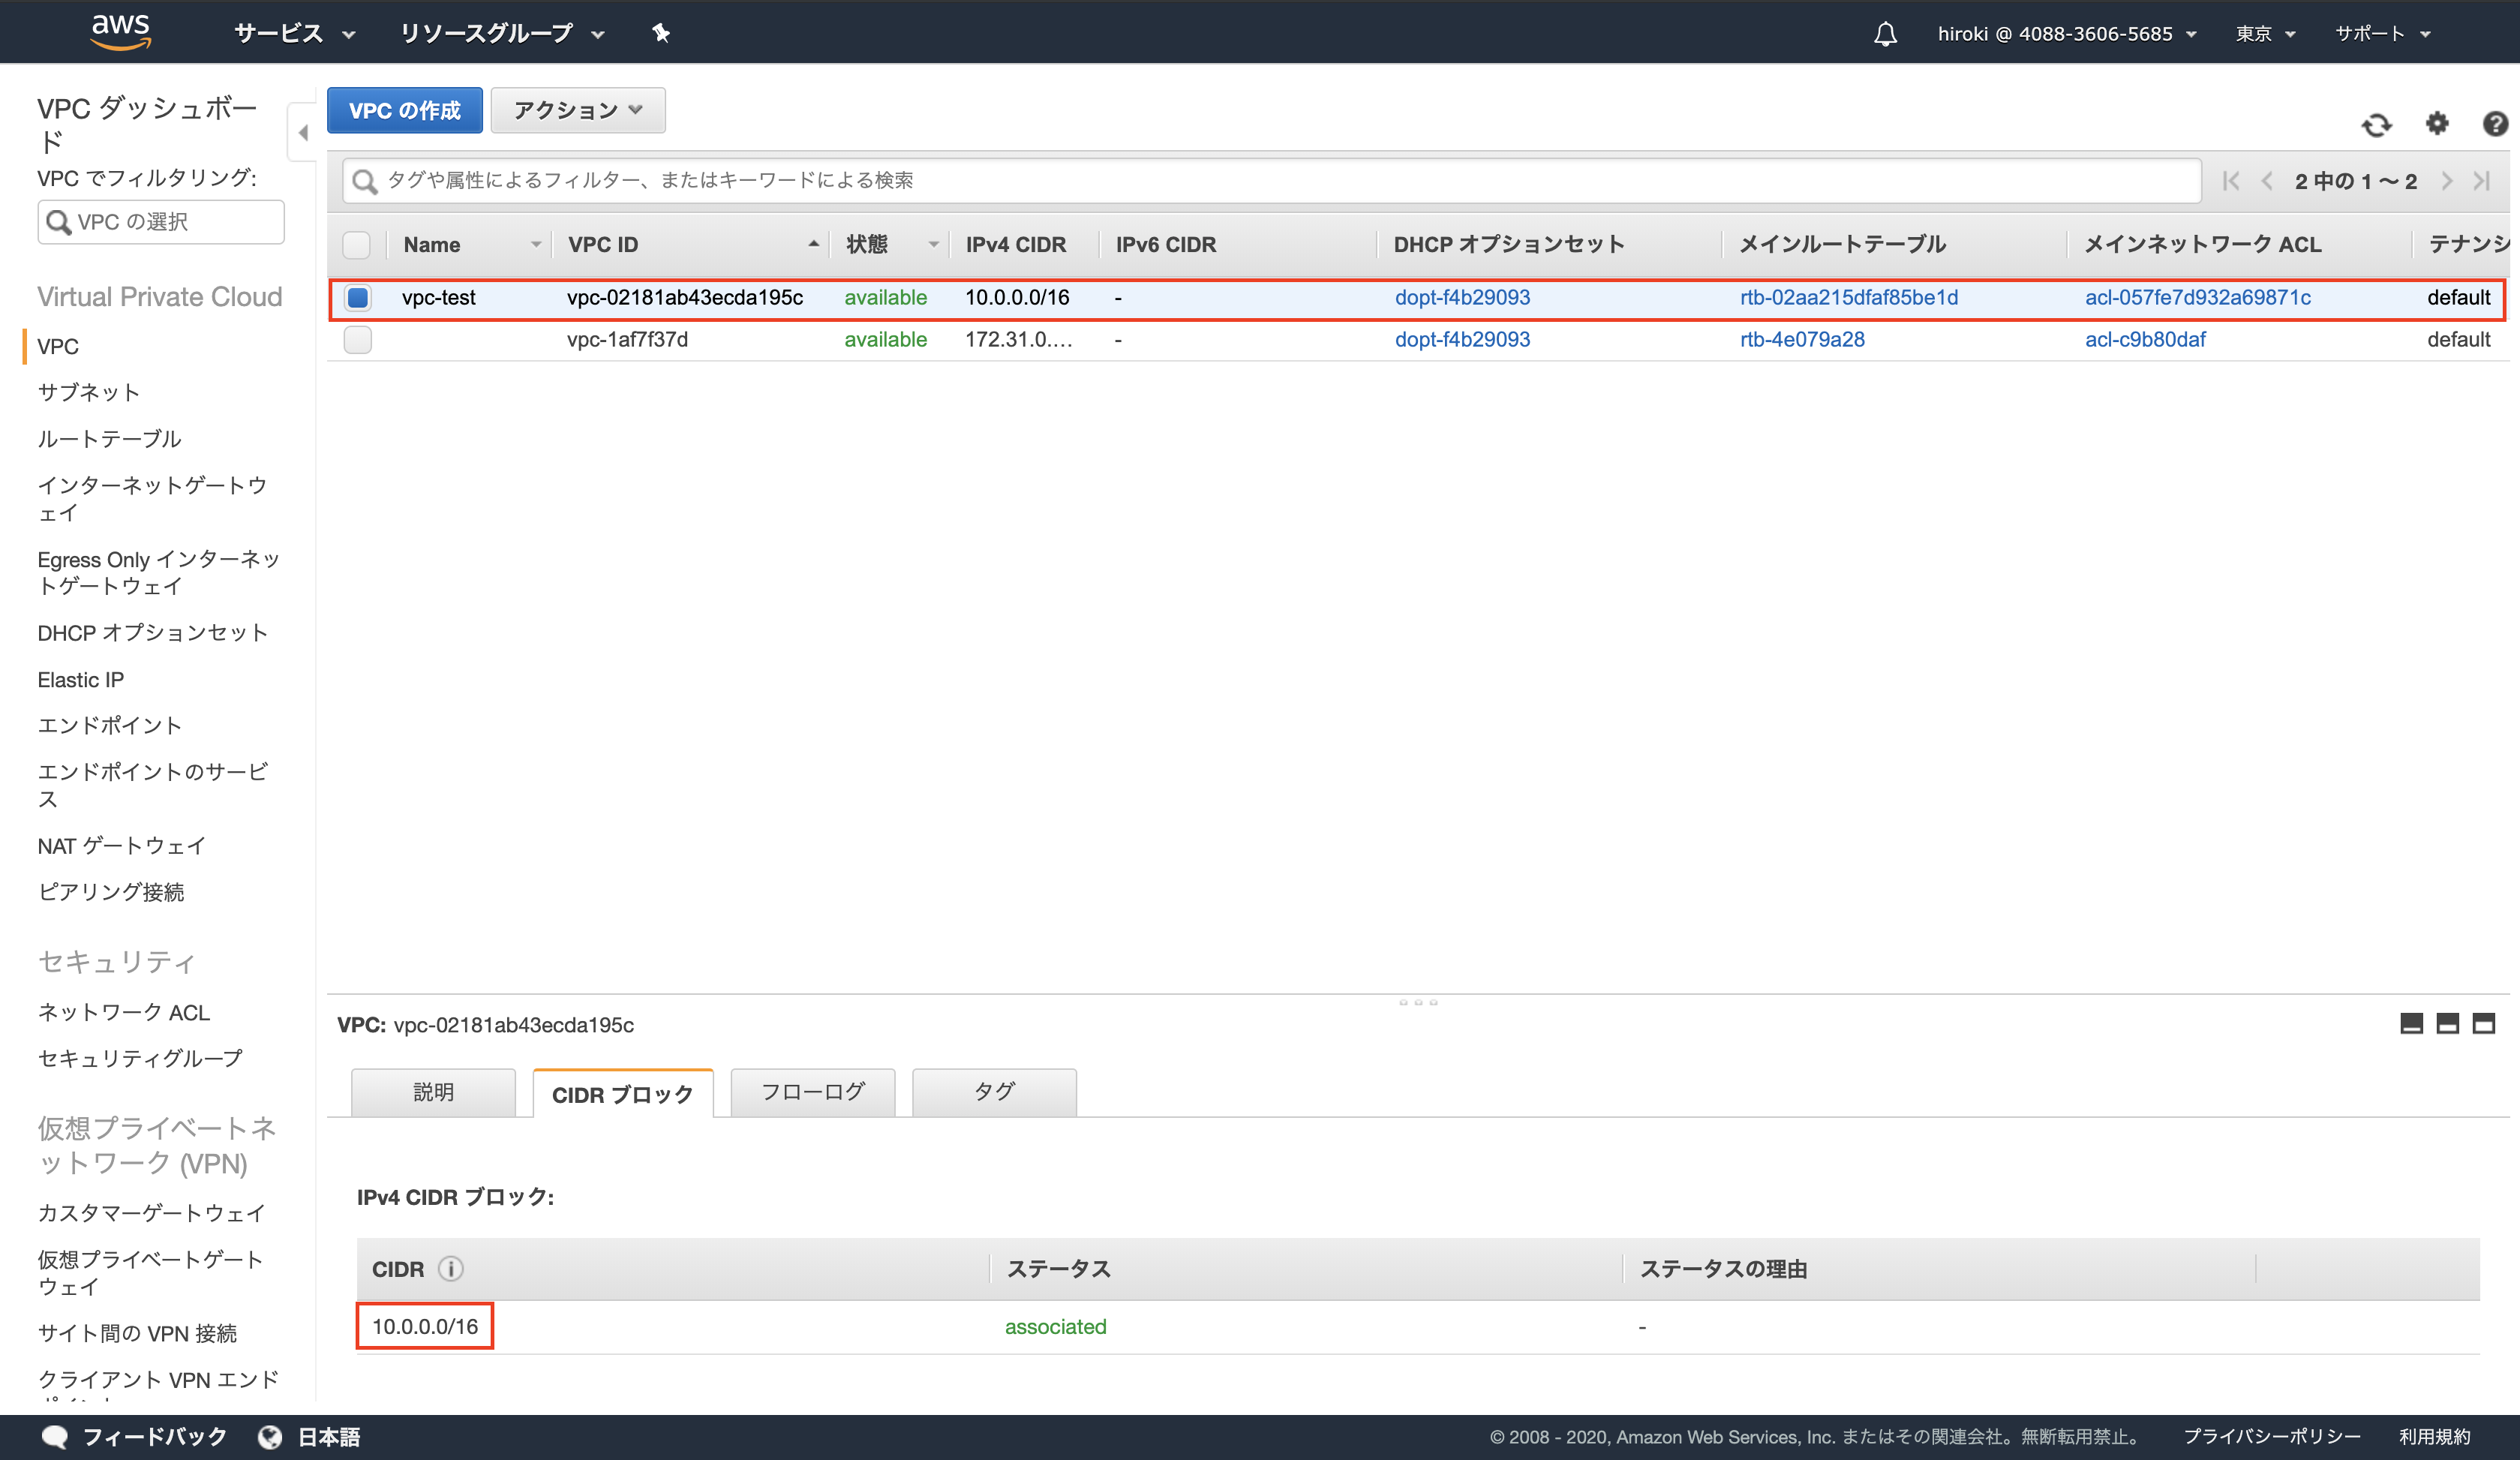Viewport: 2520px width, 1460px height.
Task: Uncheck the vpc-test row checkbox
Action: point(358,297)
